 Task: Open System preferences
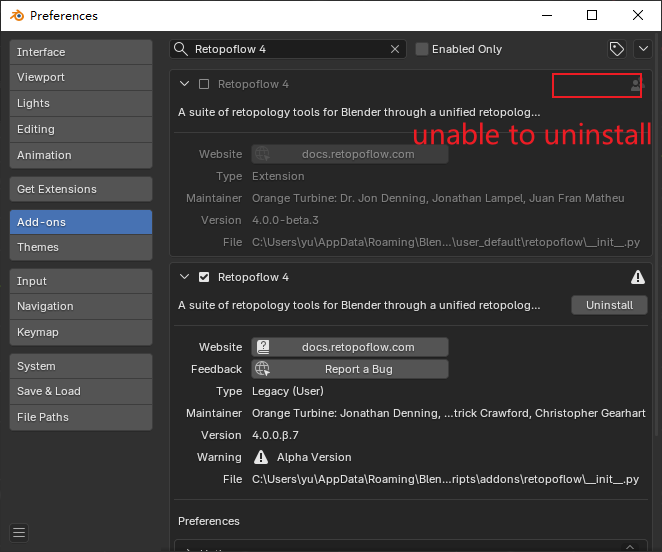tap(81, 366)
